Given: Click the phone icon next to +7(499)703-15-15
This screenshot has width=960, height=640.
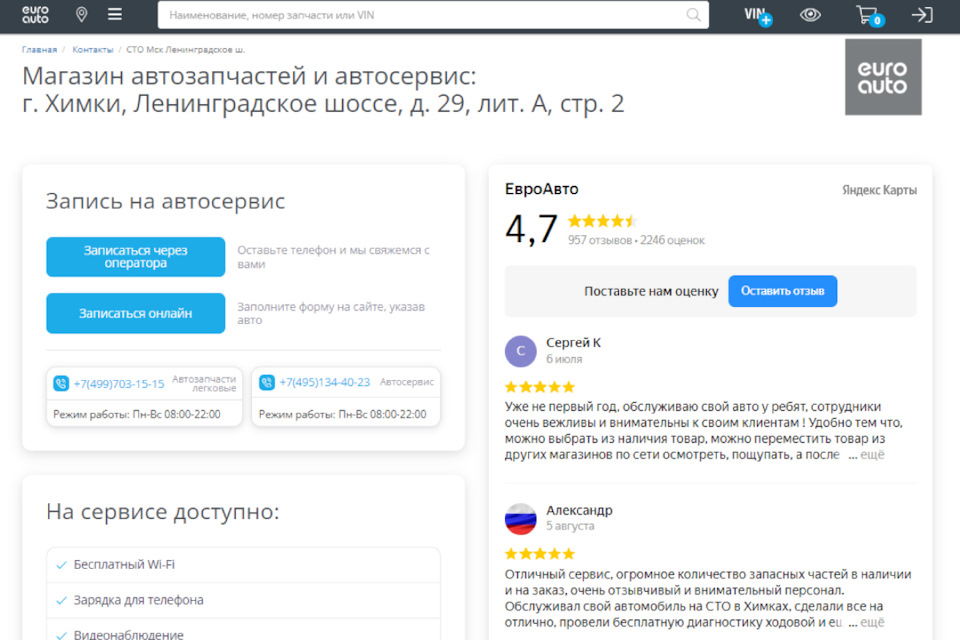Looking at the screenshot, I should [x=61, y=383].
